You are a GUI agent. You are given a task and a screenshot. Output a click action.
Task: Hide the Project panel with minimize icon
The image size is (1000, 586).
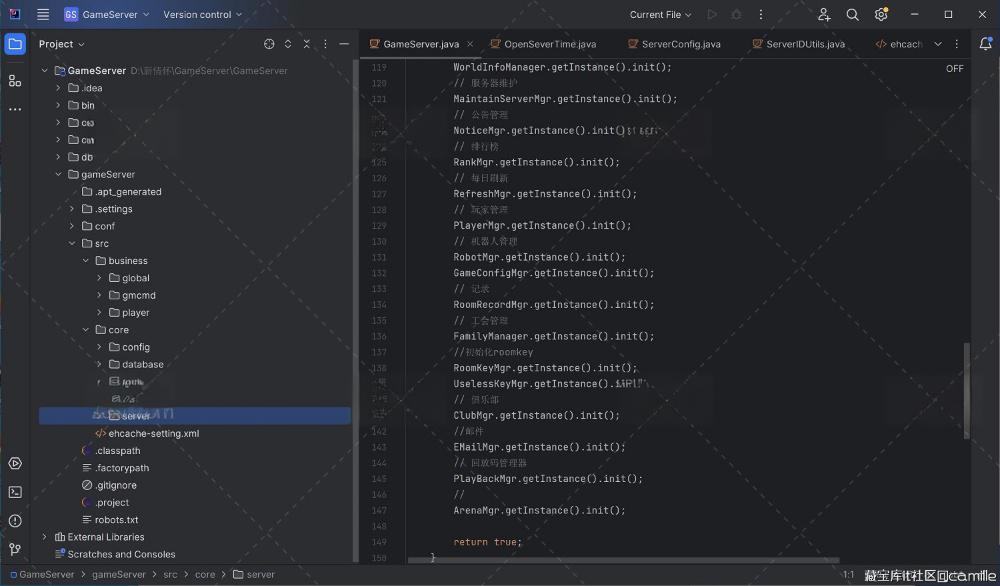pos(344,44)
